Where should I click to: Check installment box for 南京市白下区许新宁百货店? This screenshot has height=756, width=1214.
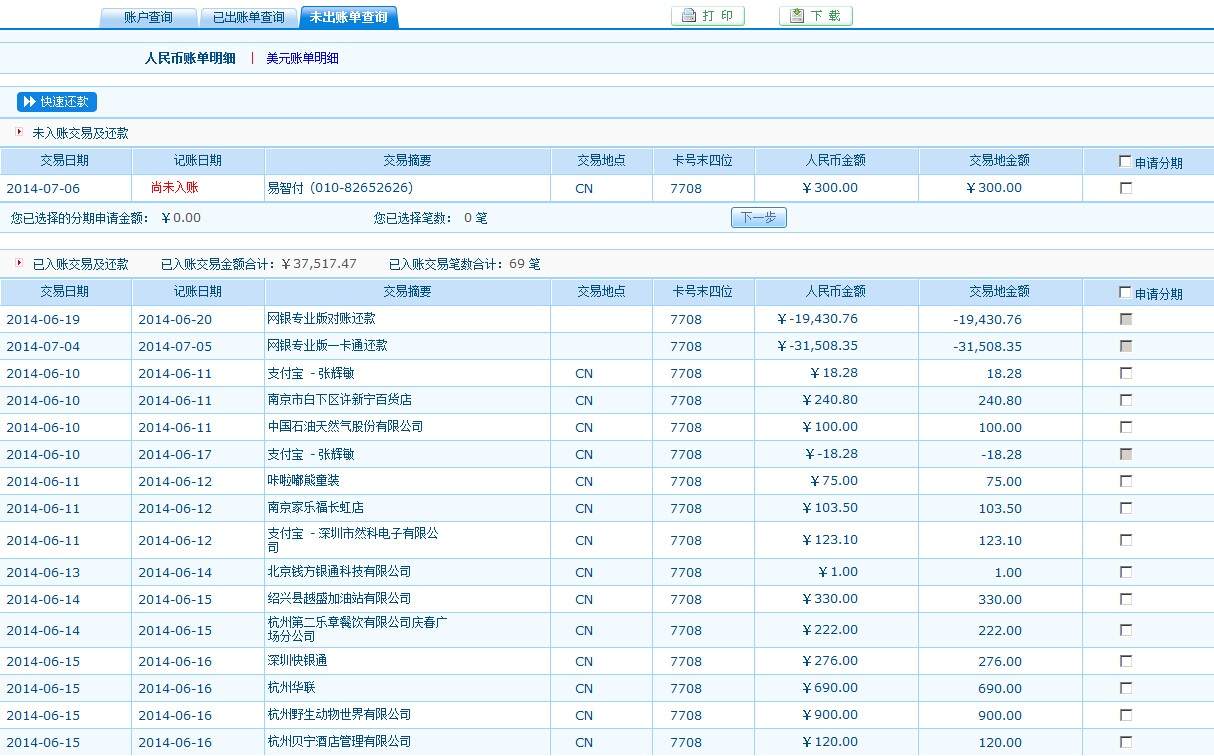tap(1126, 400)
